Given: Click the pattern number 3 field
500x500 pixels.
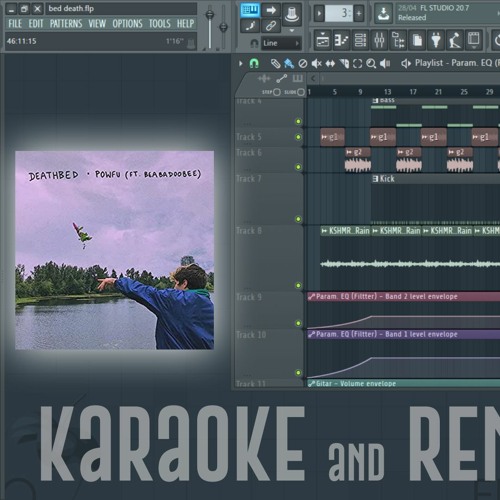Looking at the screenshot, I should click(x=339, y=14).
